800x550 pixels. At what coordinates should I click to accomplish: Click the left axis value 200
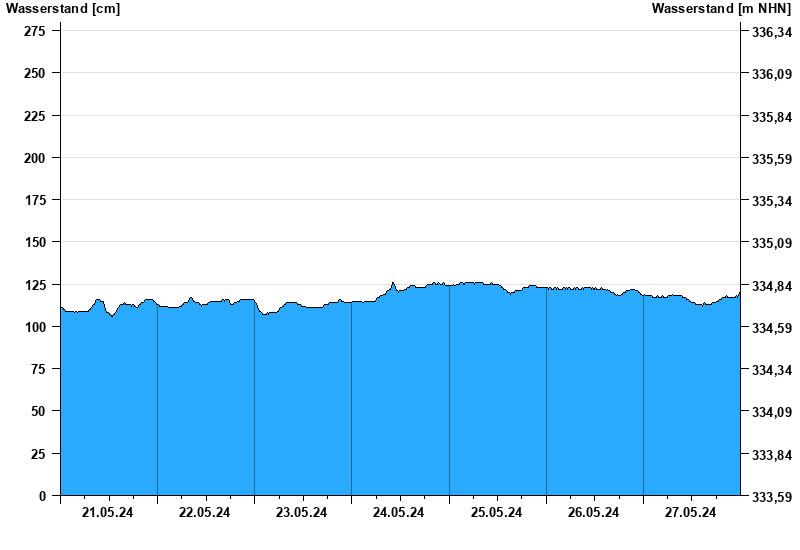pos(35,158)
